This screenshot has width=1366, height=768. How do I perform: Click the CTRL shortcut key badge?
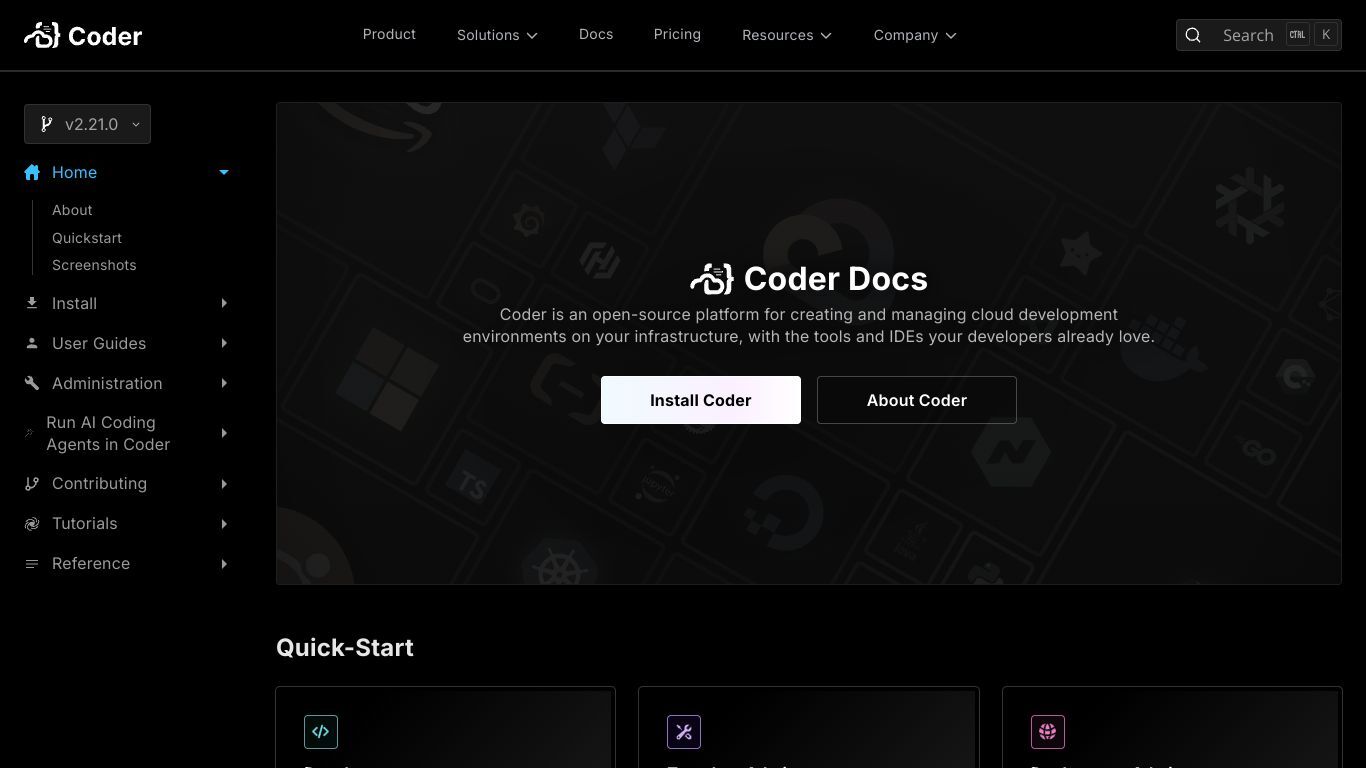click(1297, 34)
